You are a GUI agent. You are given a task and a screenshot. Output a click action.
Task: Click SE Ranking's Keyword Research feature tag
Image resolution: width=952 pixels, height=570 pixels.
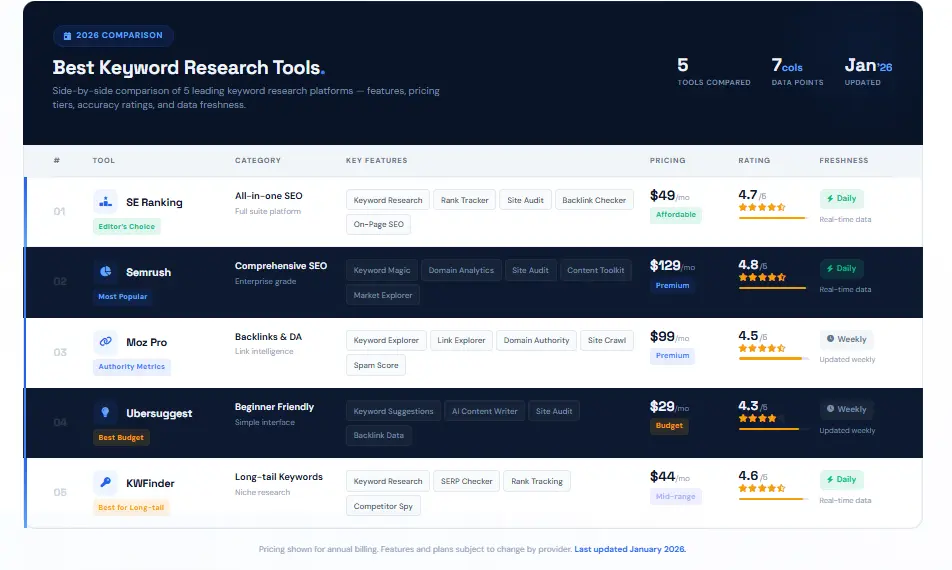(x=387, y=200)
